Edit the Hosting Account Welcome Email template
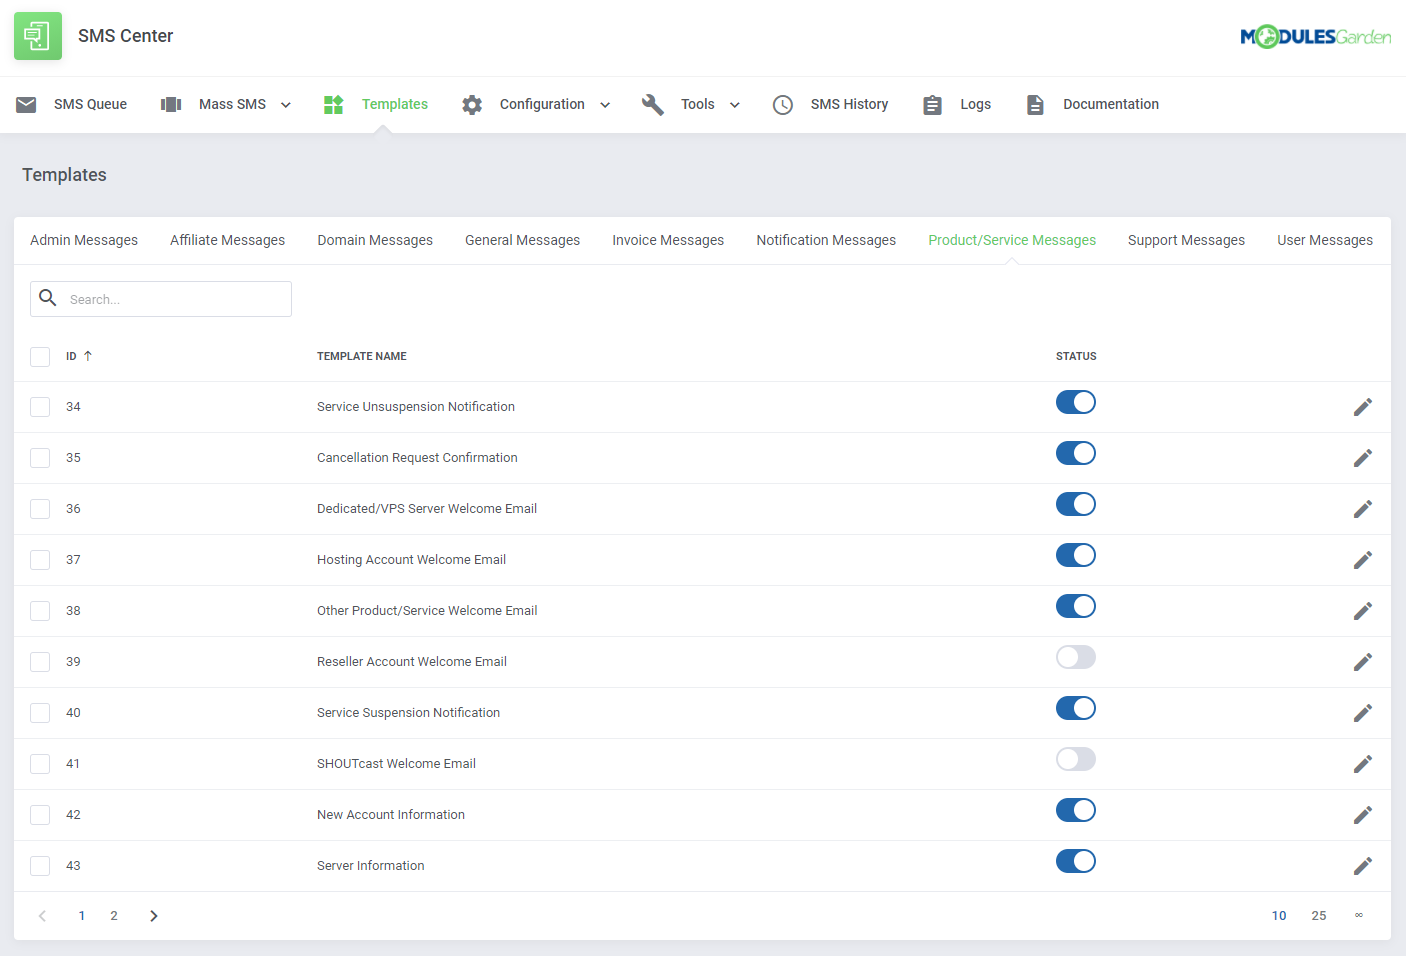The height and width of the screenshot is (956, 1406). 1362,559
